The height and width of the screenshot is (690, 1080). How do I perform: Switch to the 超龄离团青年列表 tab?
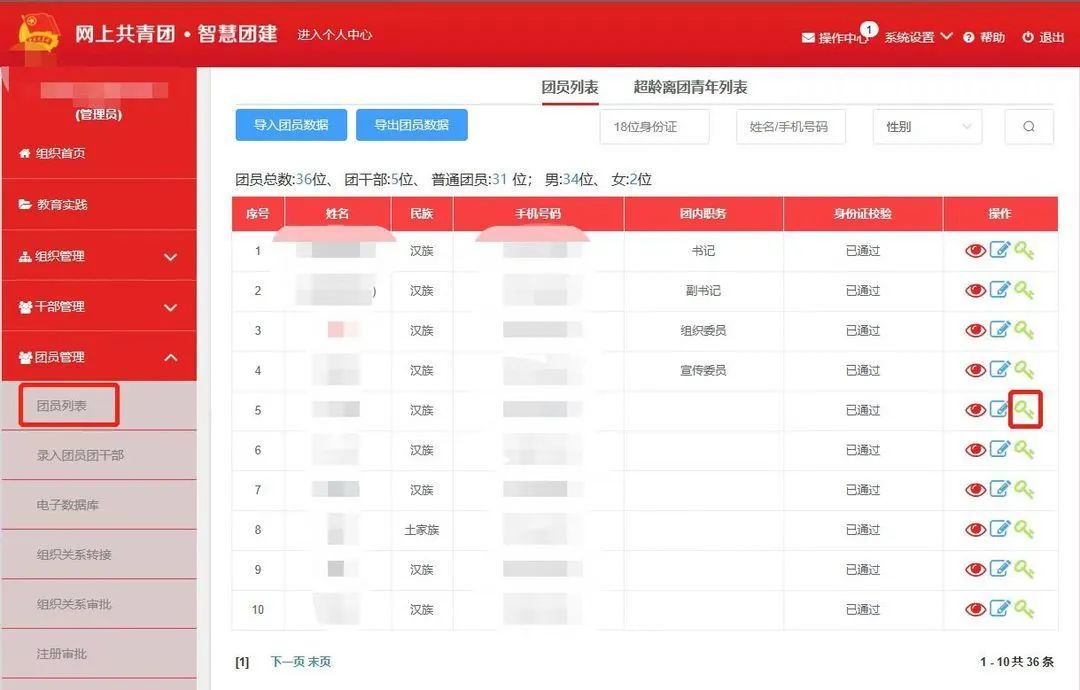(690, 87)
